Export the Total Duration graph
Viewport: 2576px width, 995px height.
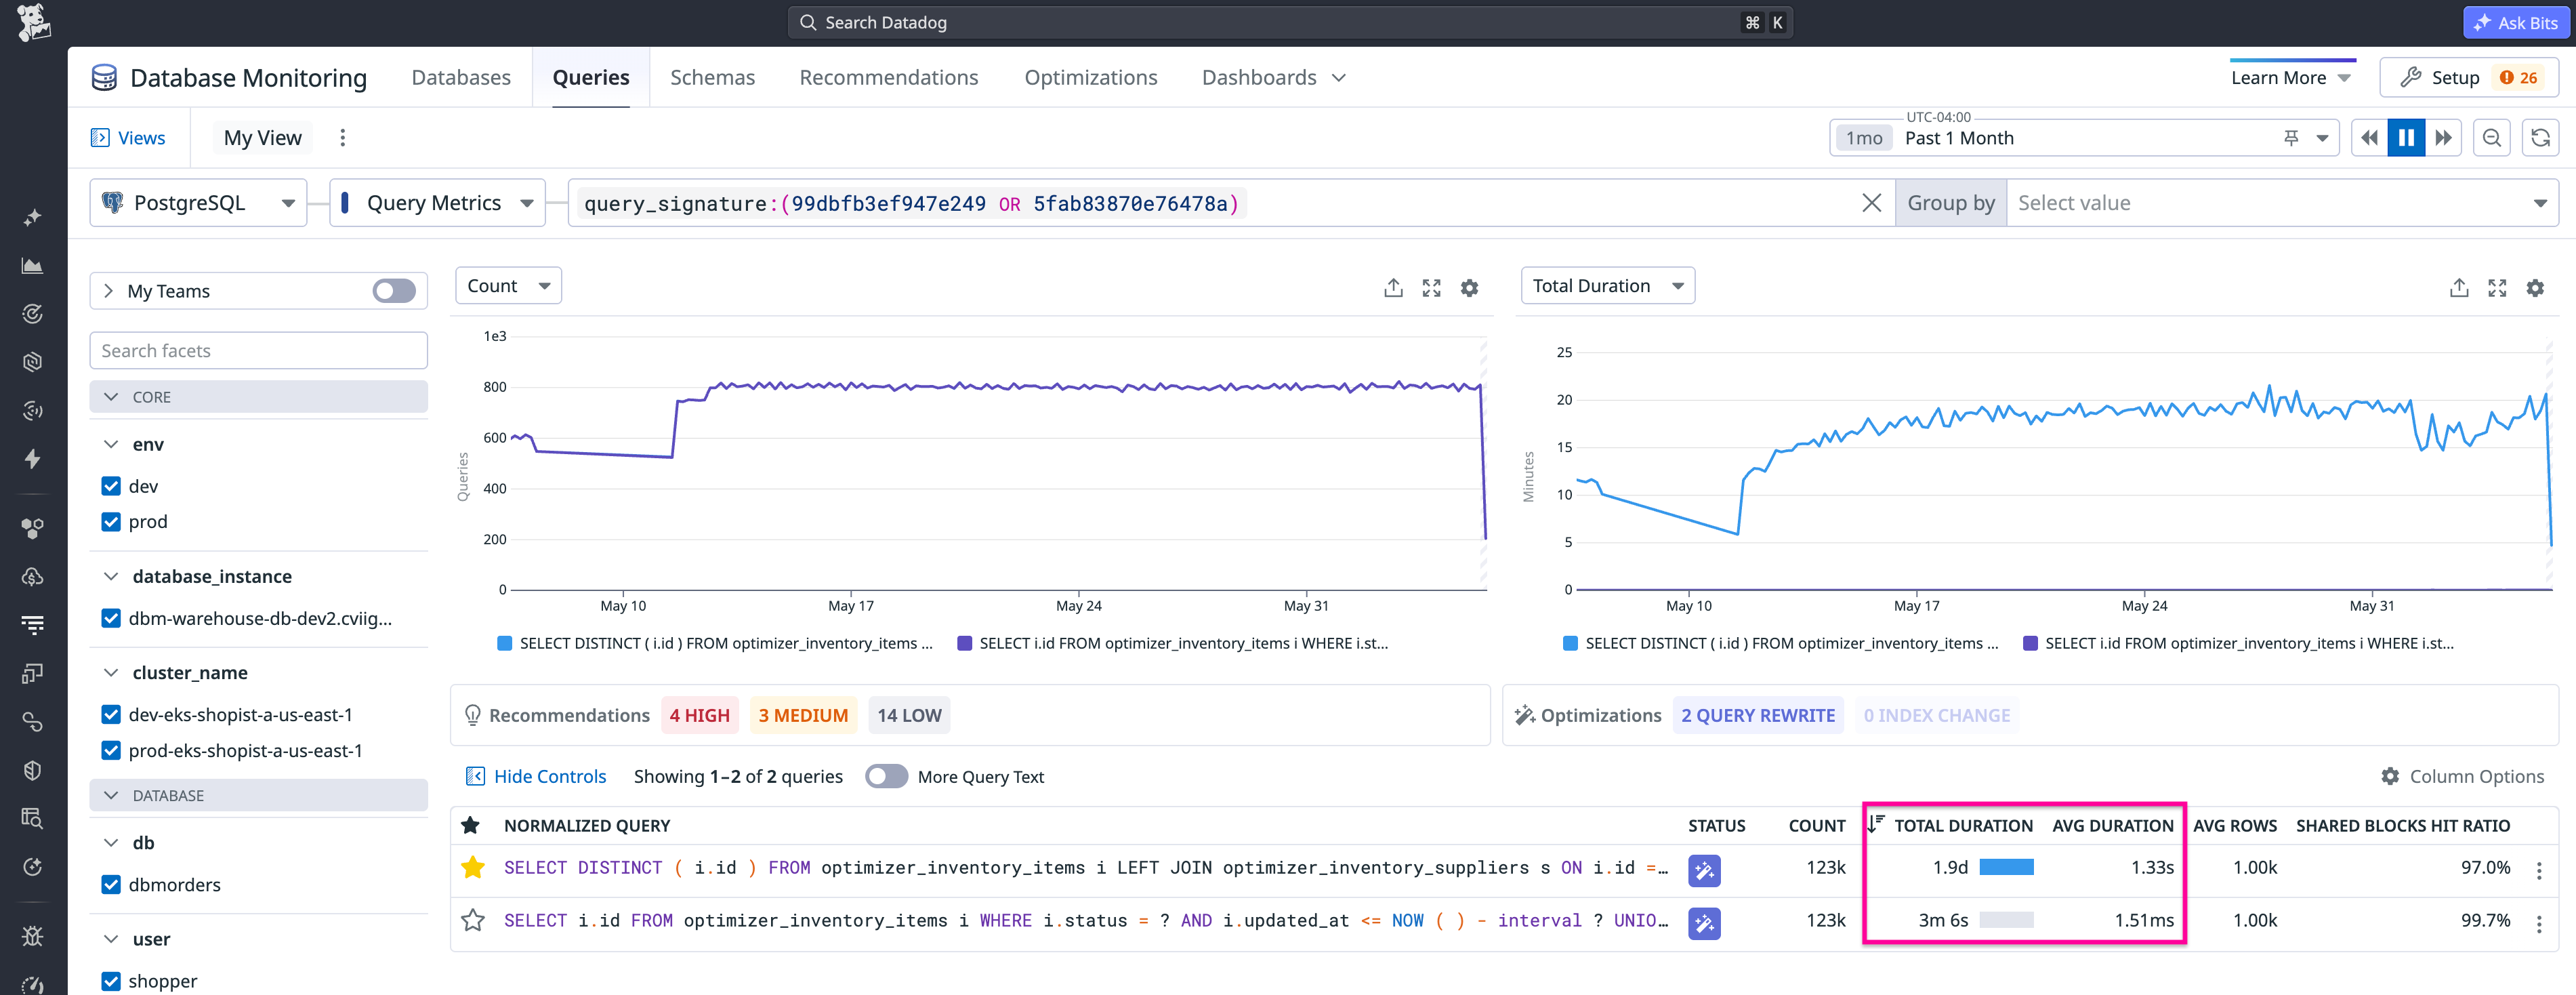pyautogui.click(x=2459, y=288)
